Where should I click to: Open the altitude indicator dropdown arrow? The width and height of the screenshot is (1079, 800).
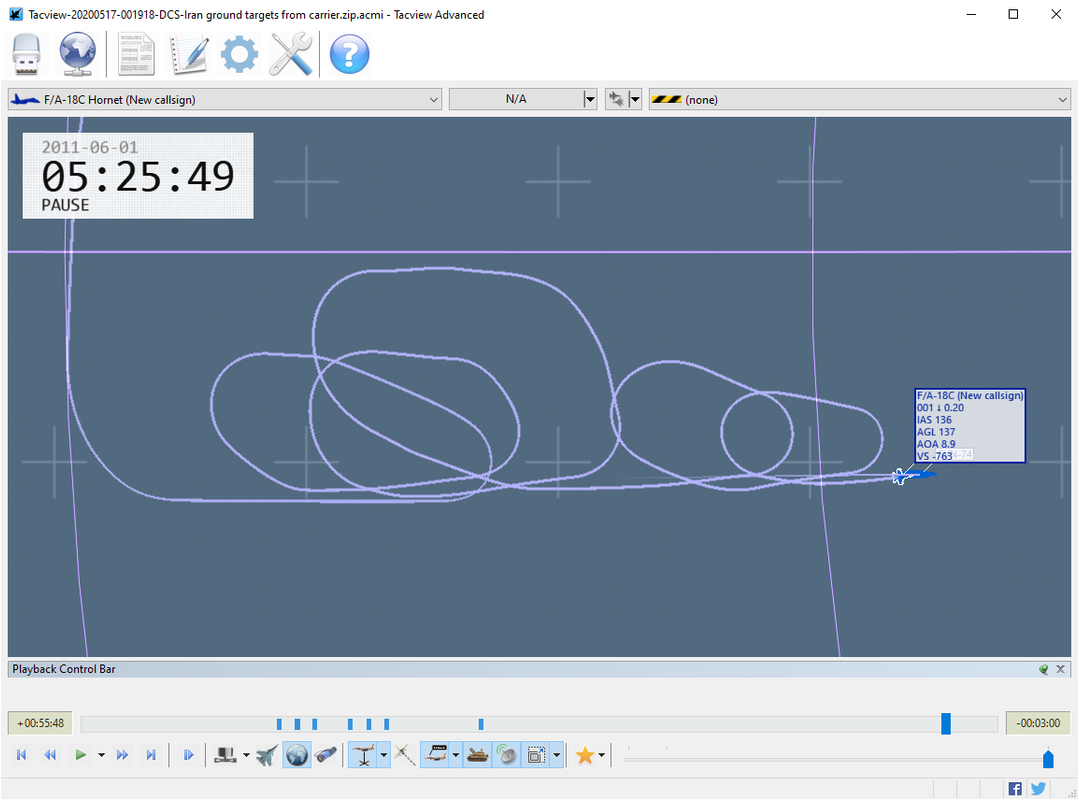[x=384, y=755]
